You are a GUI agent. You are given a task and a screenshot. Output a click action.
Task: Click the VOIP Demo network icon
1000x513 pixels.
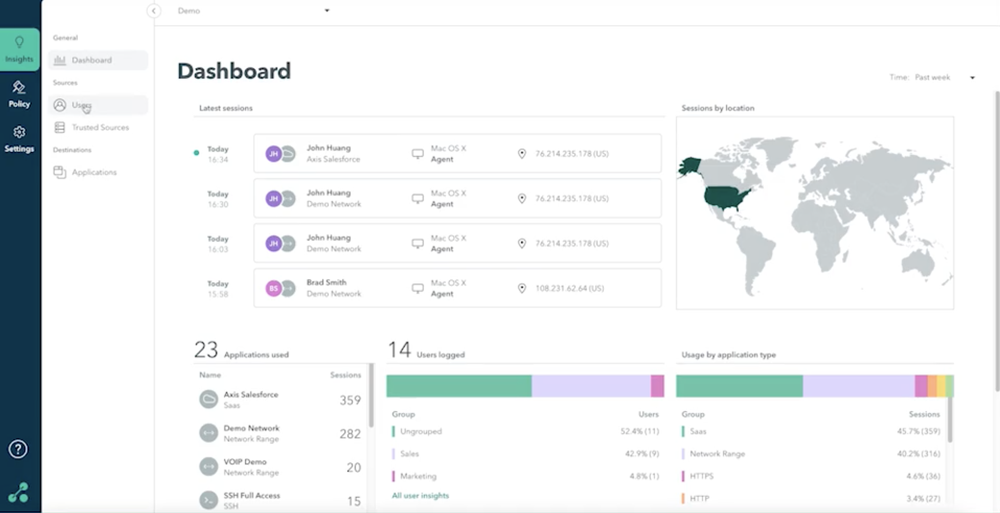(209, 467)
